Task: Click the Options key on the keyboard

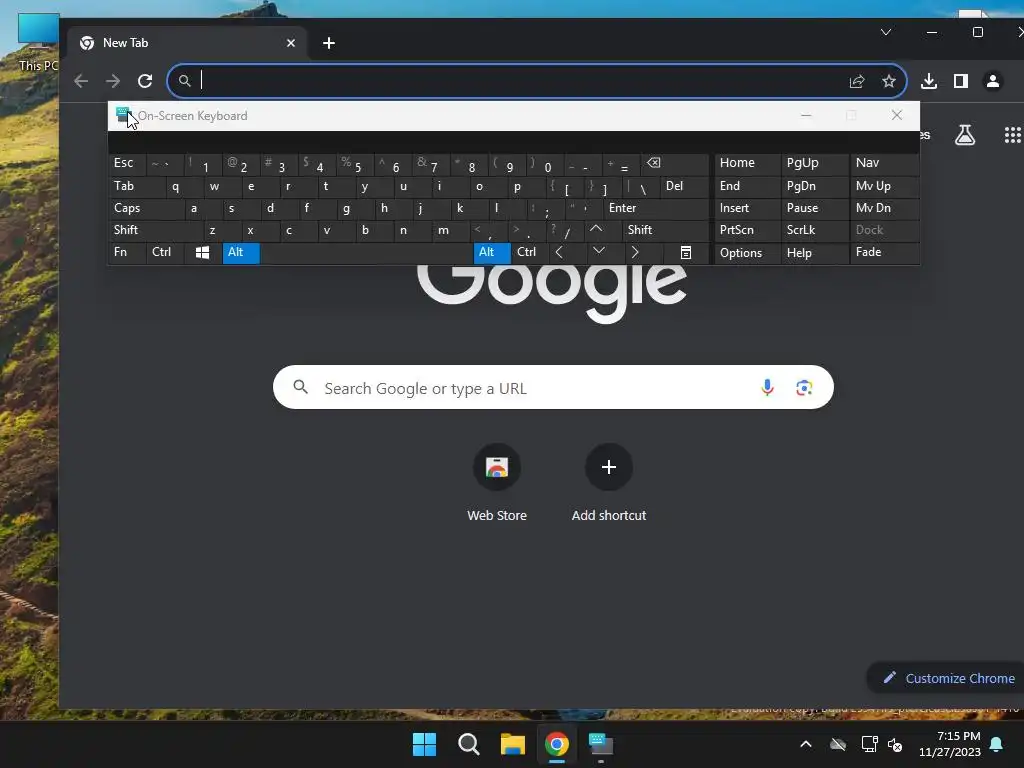Action: (747, 253)
